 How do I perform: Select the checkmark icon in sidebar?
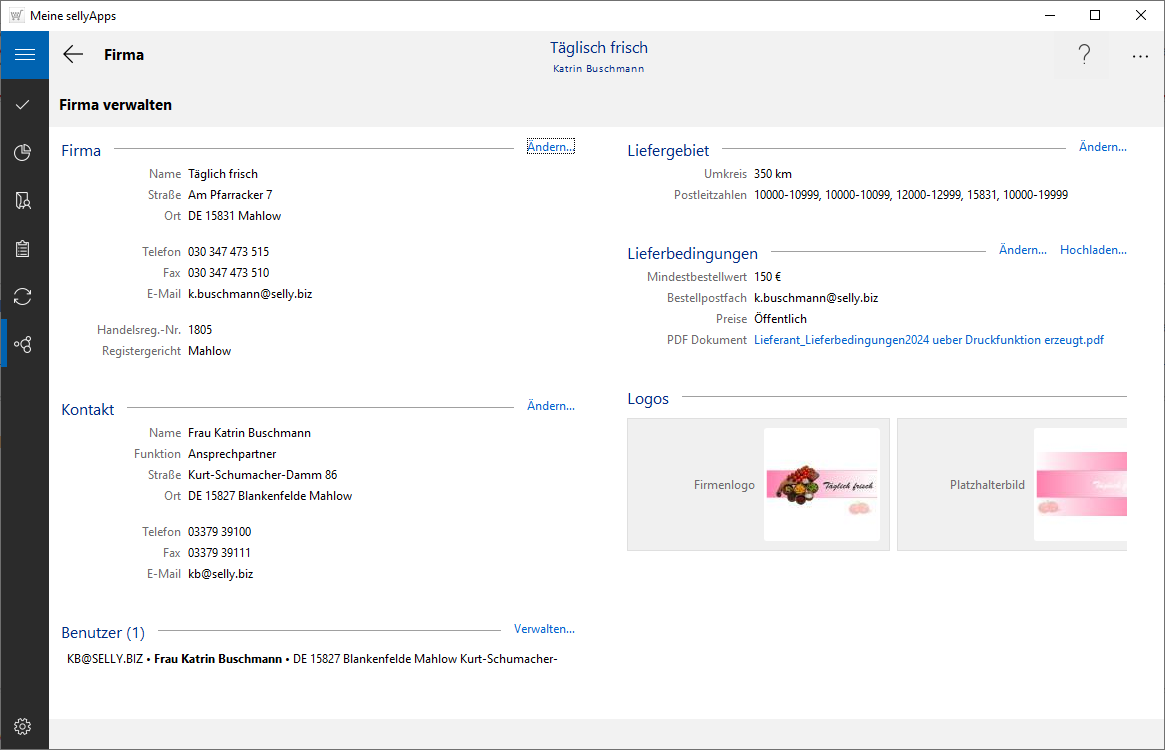[24, 104]
